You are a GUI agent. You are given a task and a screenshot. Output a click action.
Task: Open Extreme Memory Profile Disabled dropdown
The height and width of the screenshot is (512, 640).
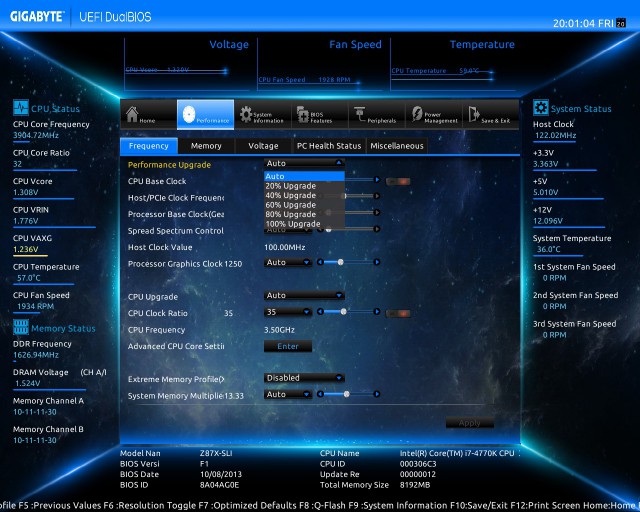(x=304, y=378)
